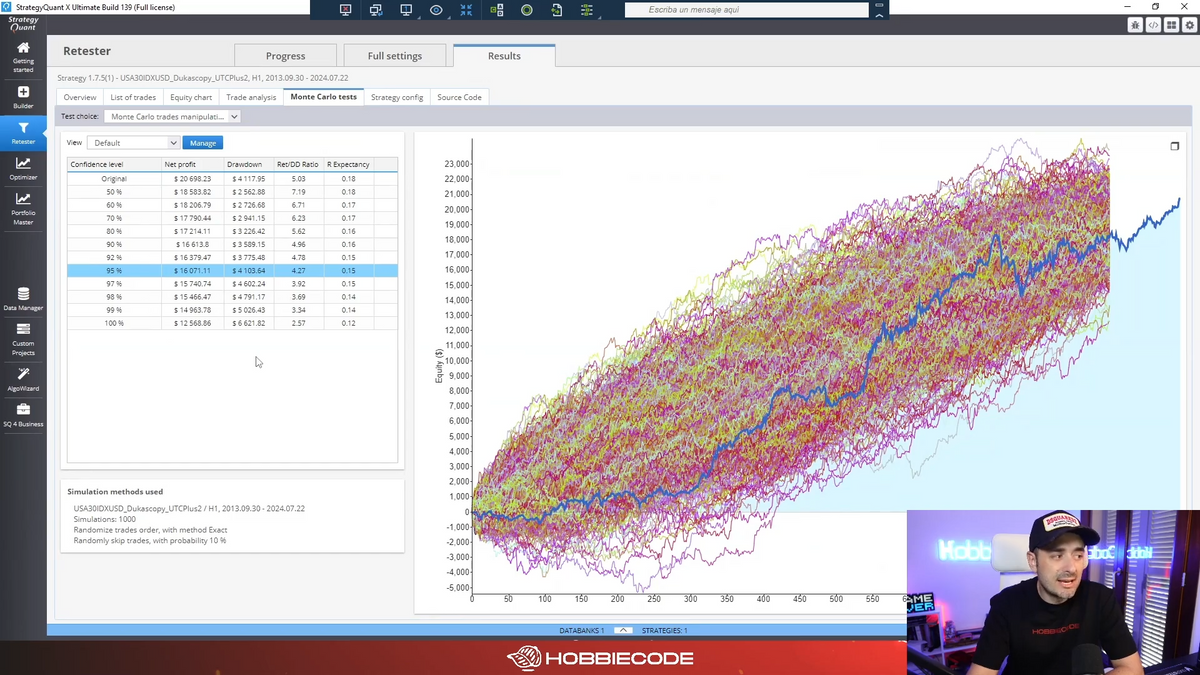Screen dimensions: 1200x675
Task: Select the 100 % confidence row
Action: click(x=232, y=323)
